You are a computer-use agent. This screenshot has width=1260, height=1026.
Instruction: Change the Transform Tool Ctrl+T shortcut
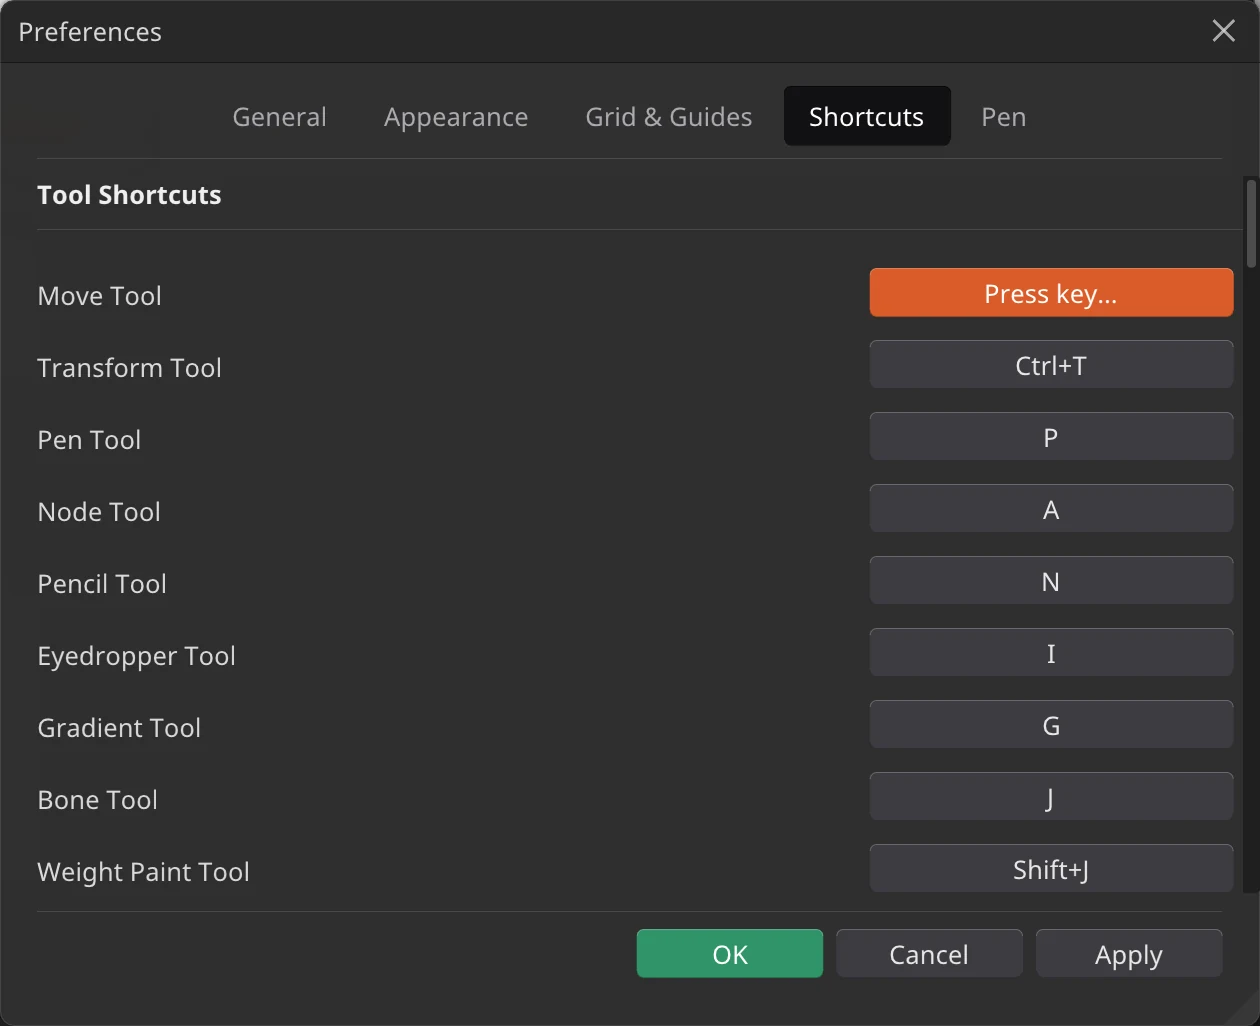pos(1051,365)
